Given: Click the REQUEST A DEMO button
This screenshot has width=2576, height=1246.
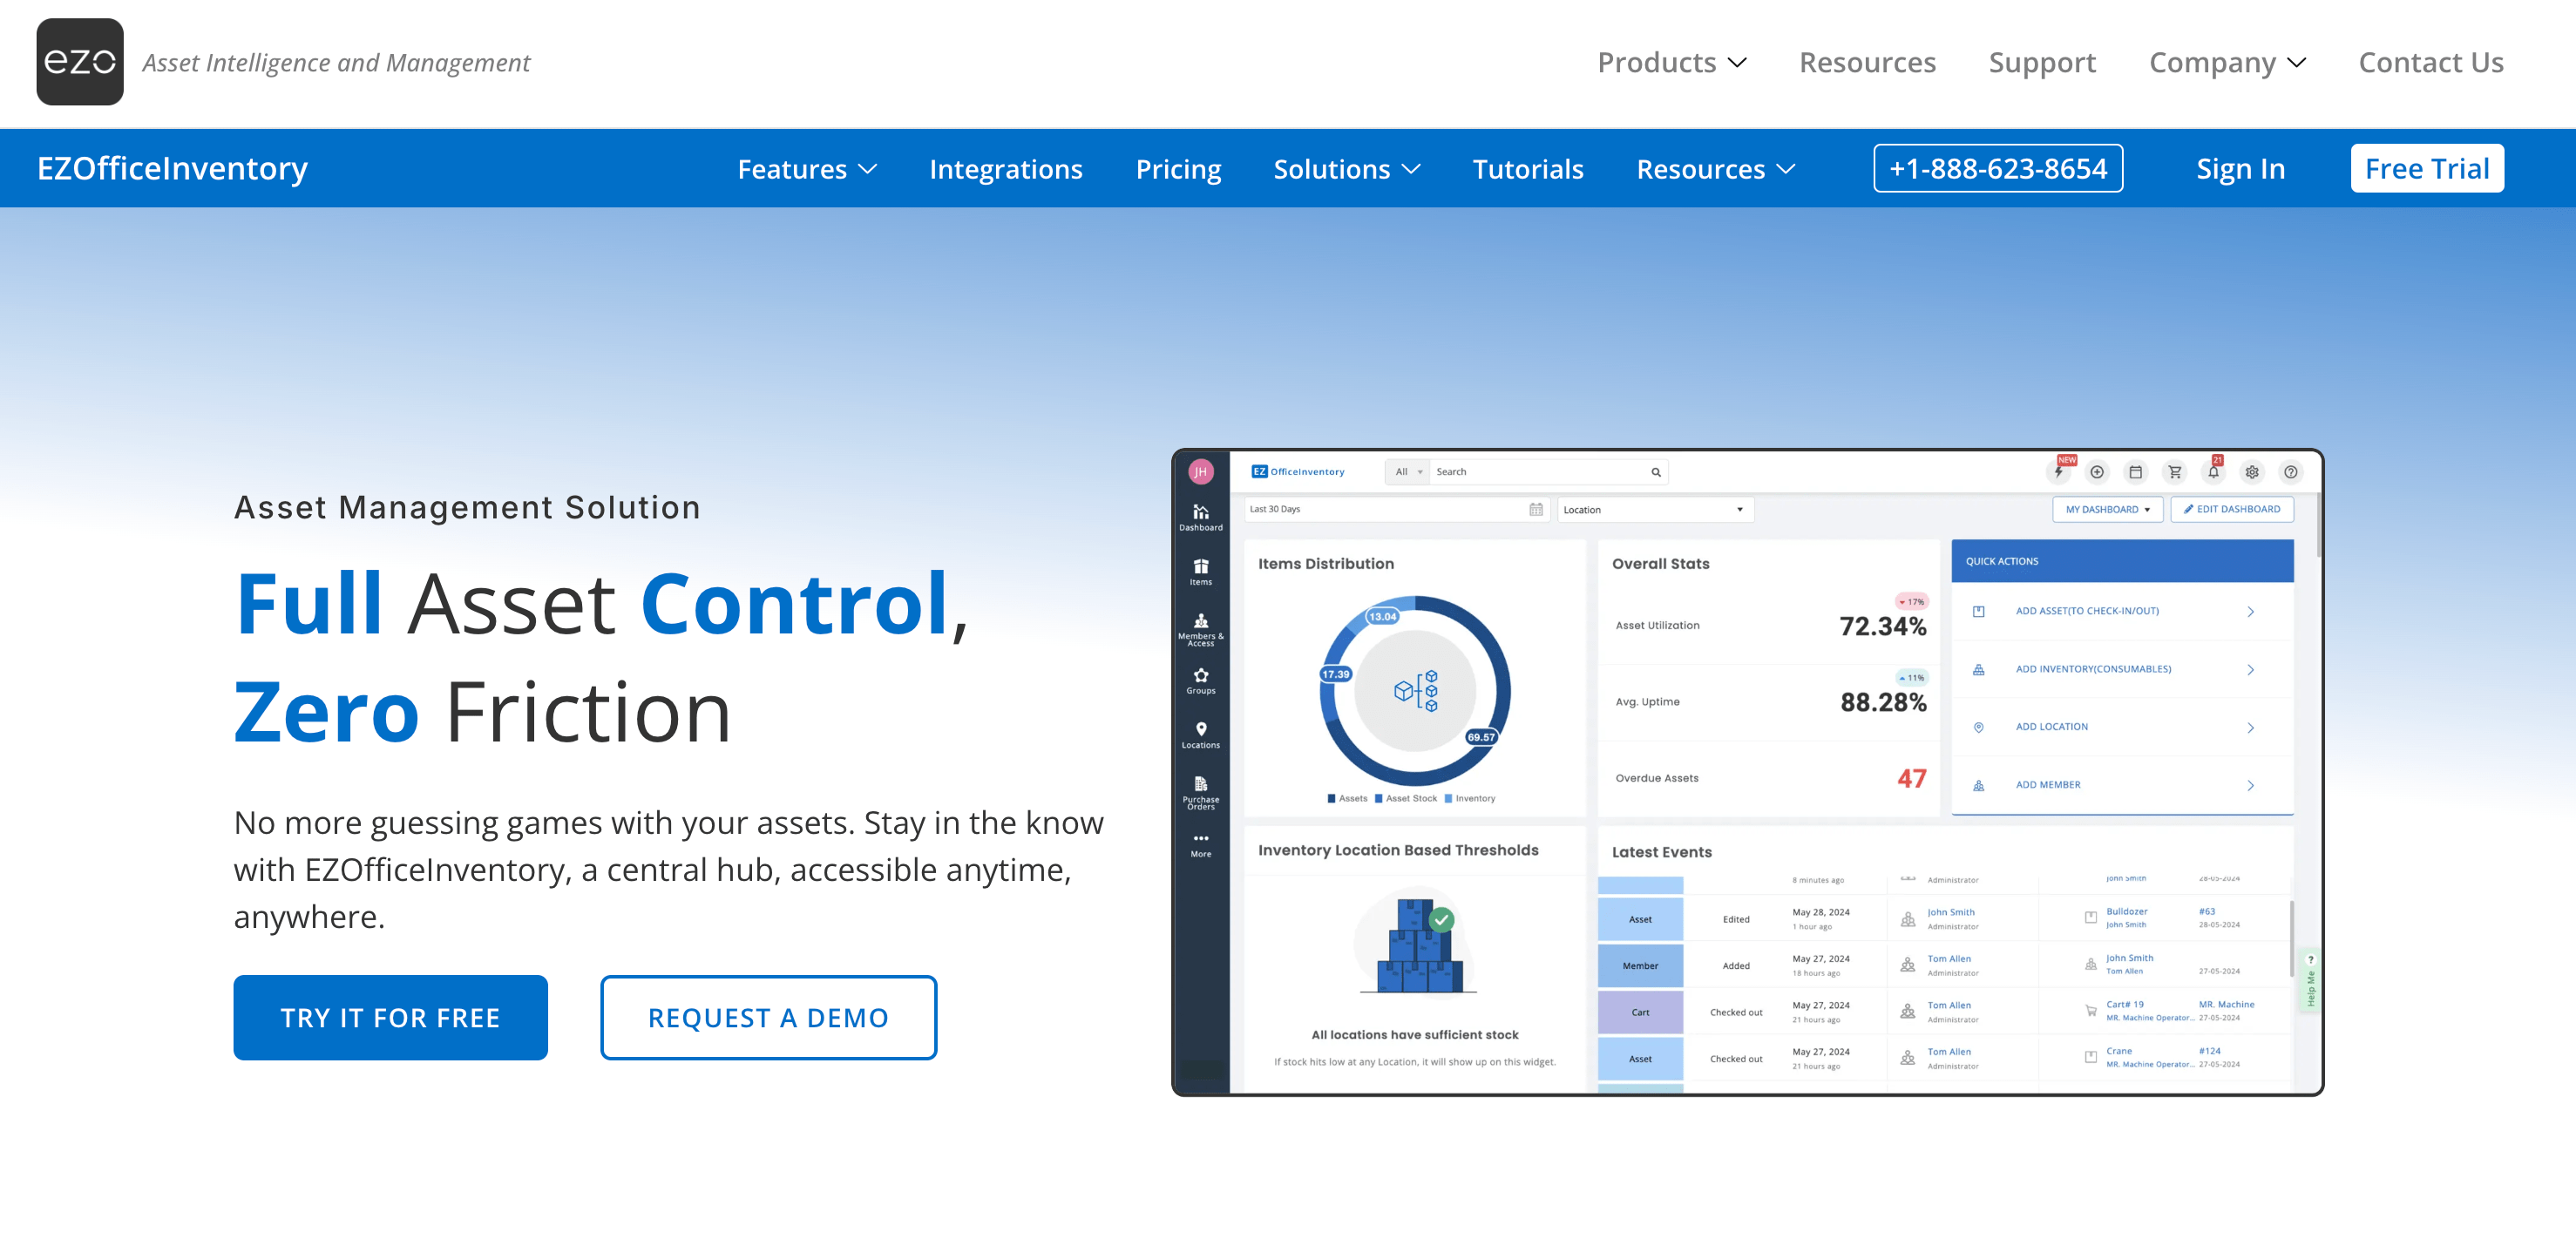Looking at the screenshot, I should (x=768, y=1017).
